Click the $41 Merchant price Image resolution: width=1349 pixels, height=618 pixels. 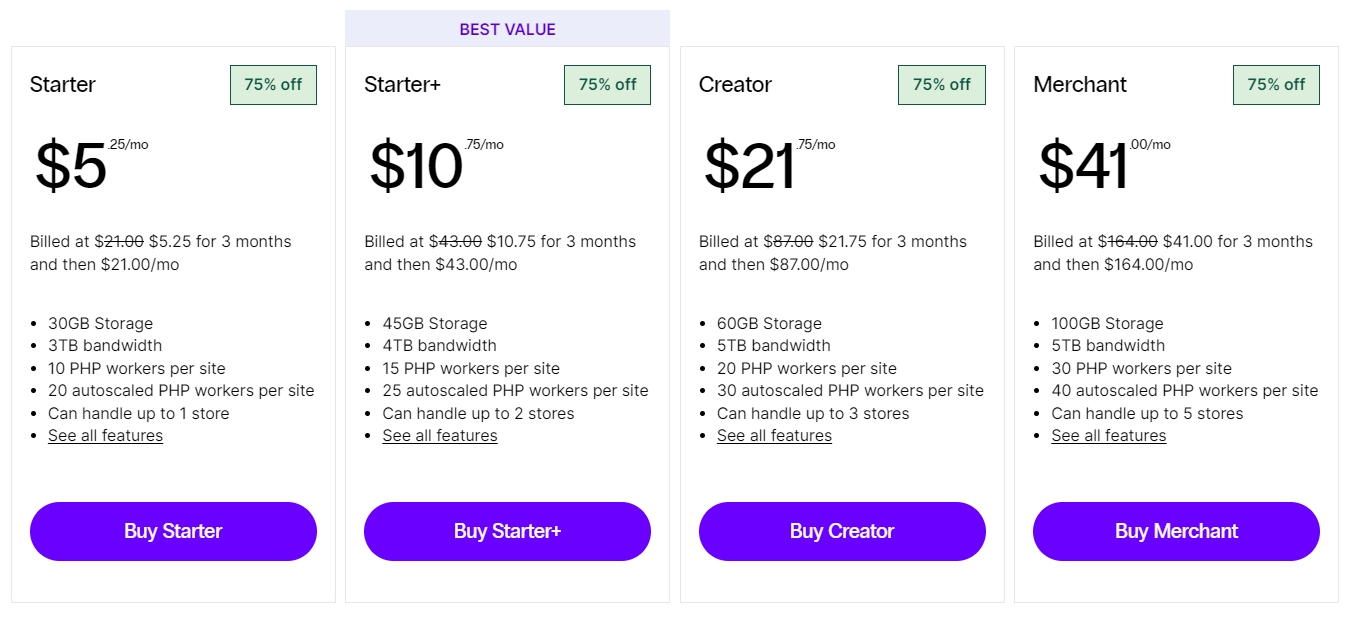(1083, 166)
